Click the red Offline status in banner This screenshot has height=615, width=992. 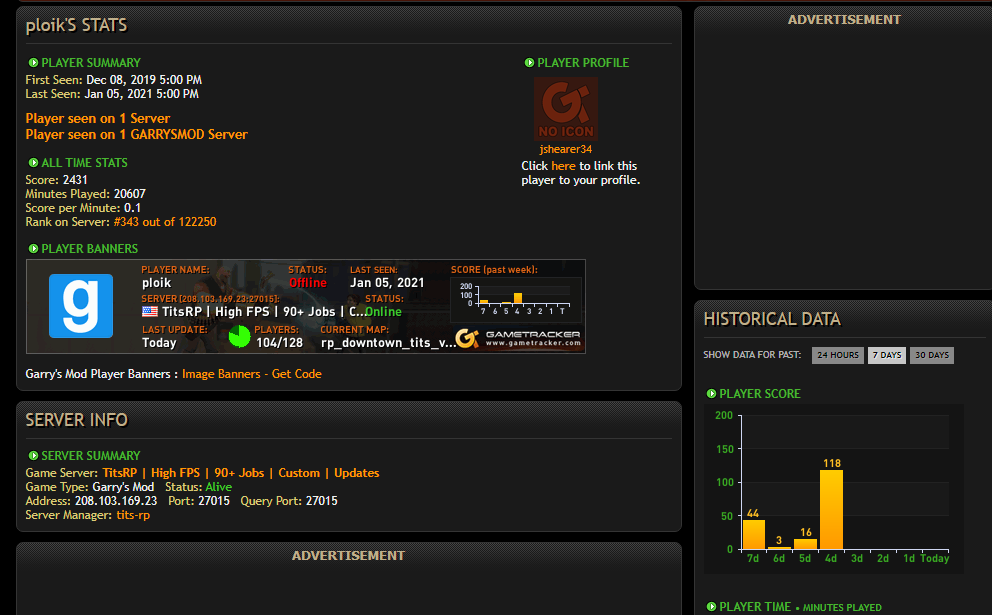pos(308,283)
